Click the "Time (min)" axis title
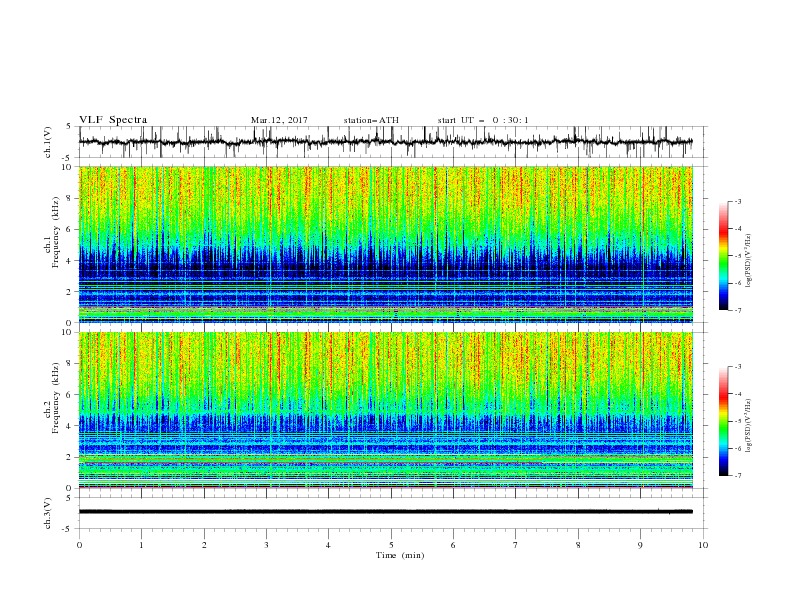The width and height of the screenshot is (792, 612). (400, 555)
